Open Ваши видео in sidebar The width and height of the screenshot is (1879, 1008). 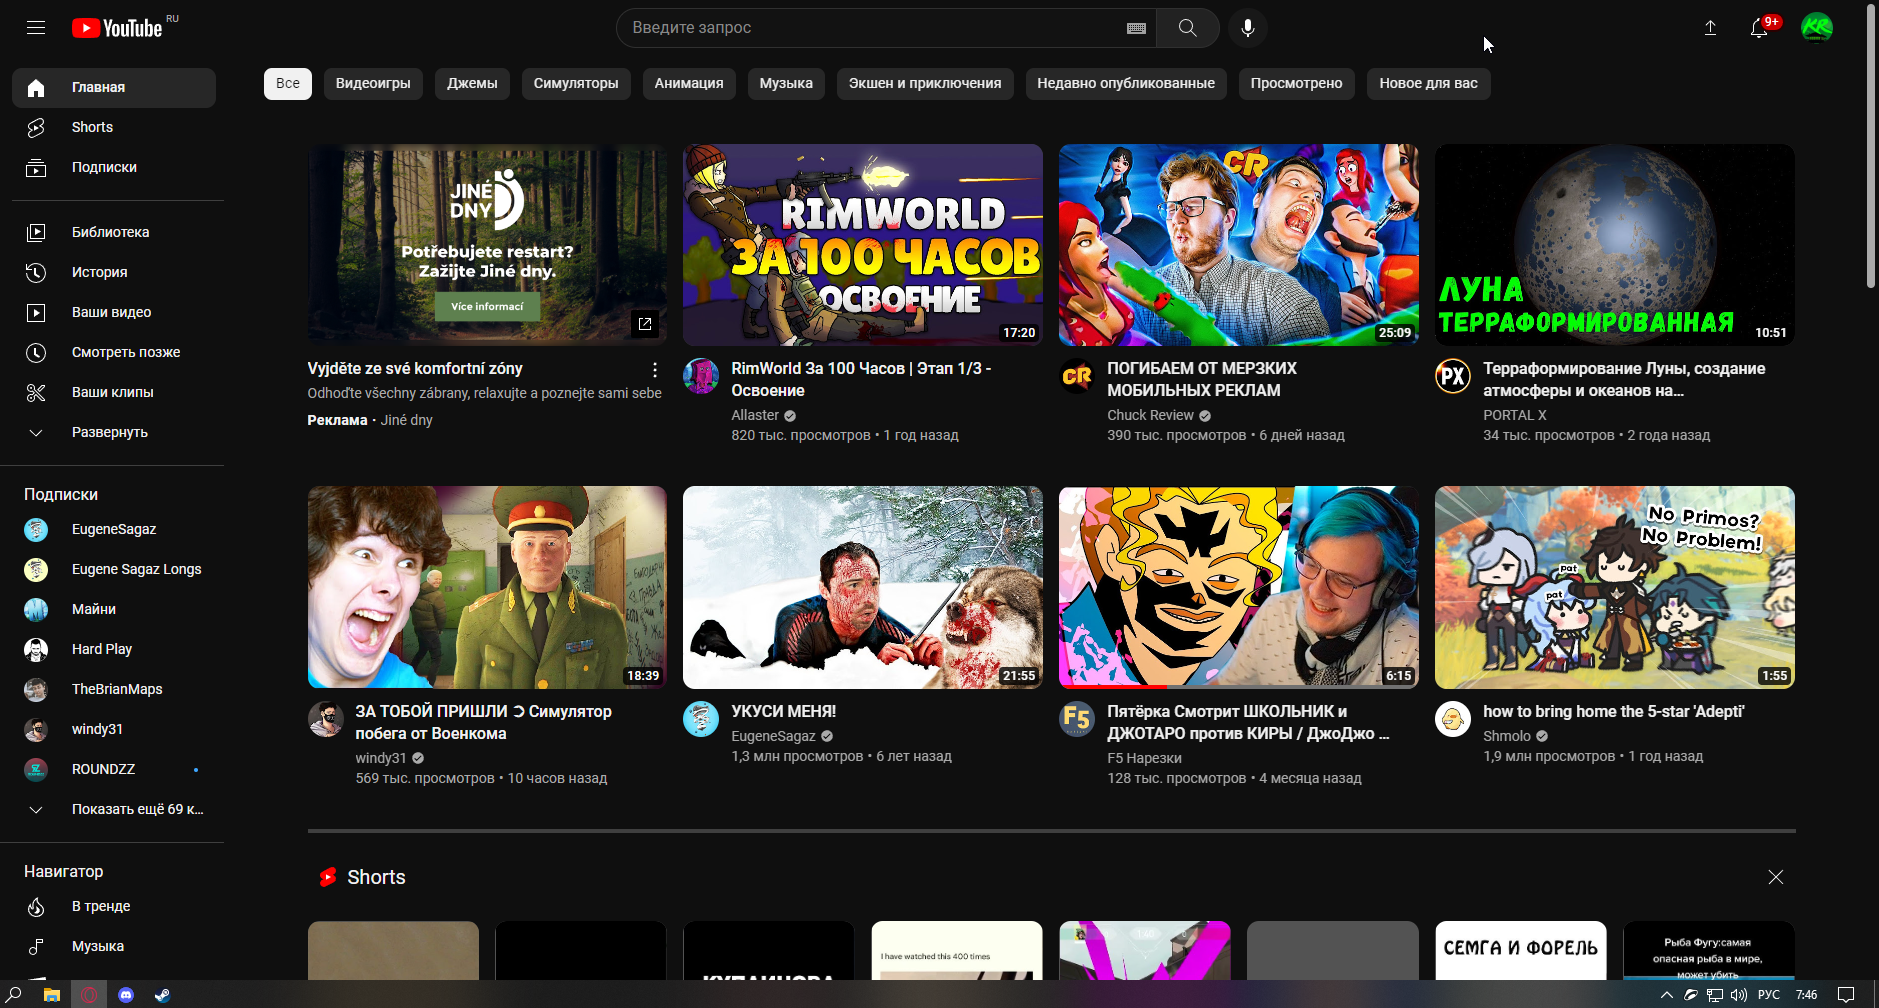click(x=114, y=312)
